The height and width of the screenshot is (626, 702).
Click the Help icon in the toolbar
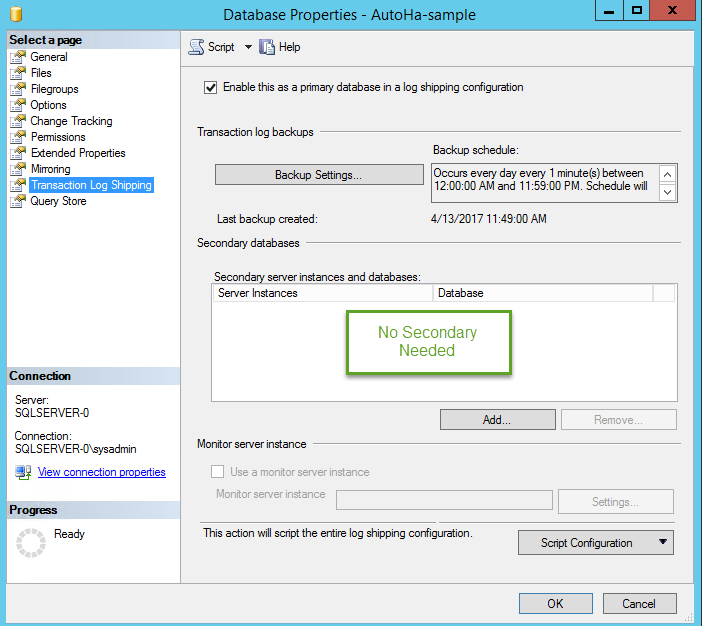coord(267,47)
